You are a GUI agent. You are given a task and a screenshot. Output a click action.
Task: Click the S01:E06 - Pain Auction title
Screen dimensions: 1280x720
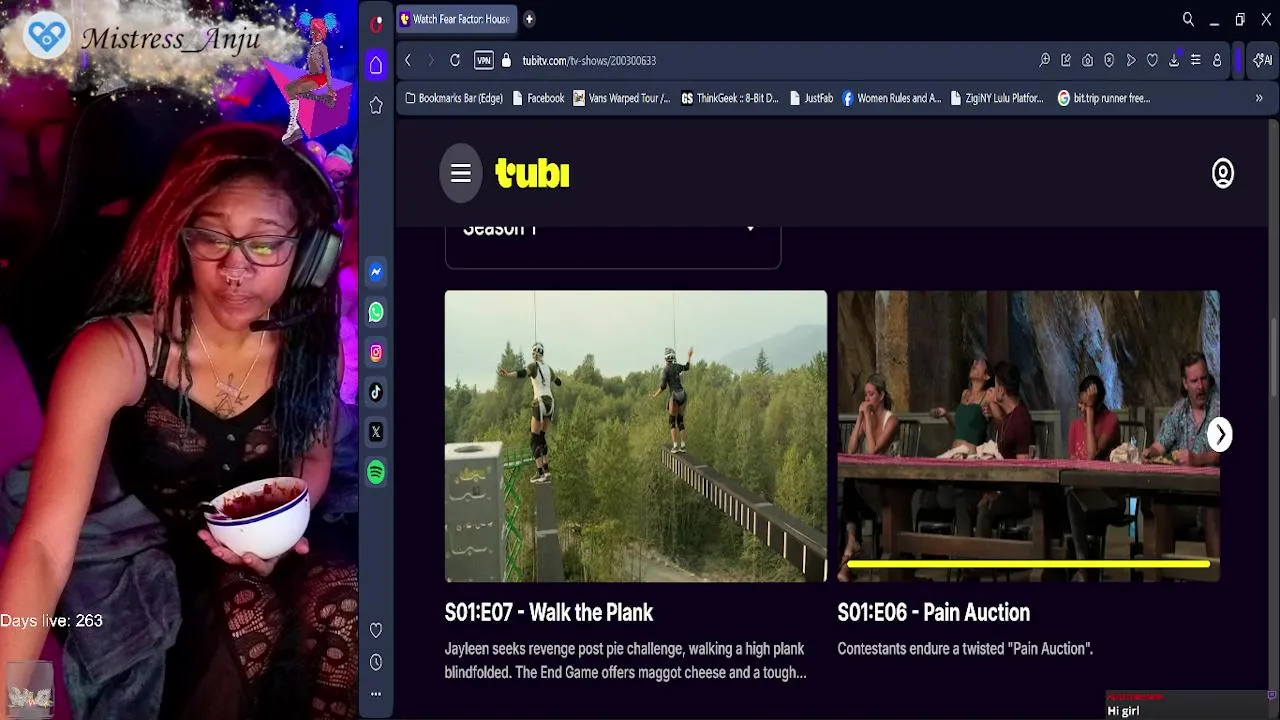[933, 612]
